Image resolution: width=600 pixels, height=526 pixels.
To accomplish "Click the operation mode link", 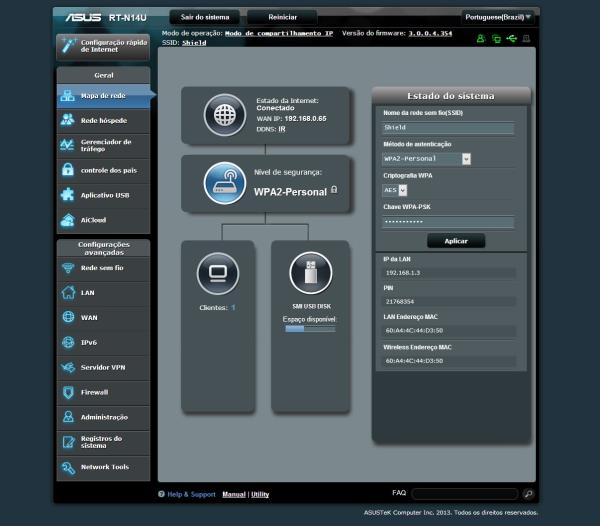I will pyautogui.click(x=279, y=33).
